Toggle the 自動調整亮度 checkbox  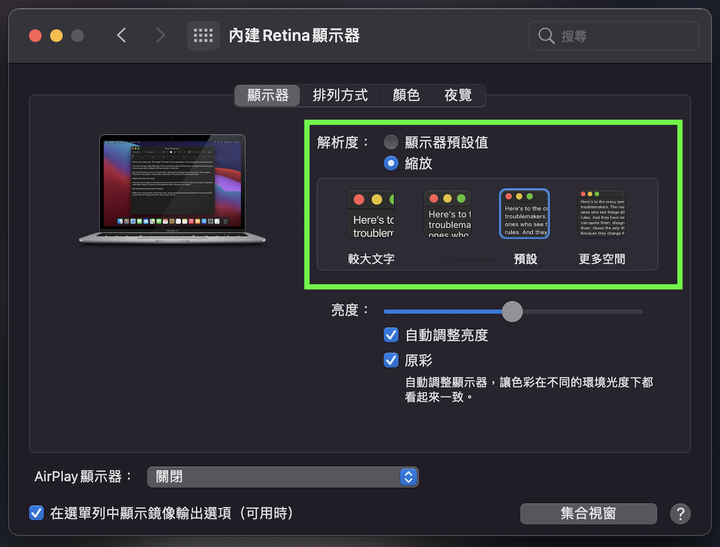pyautogui.click(x=391, y=335)
